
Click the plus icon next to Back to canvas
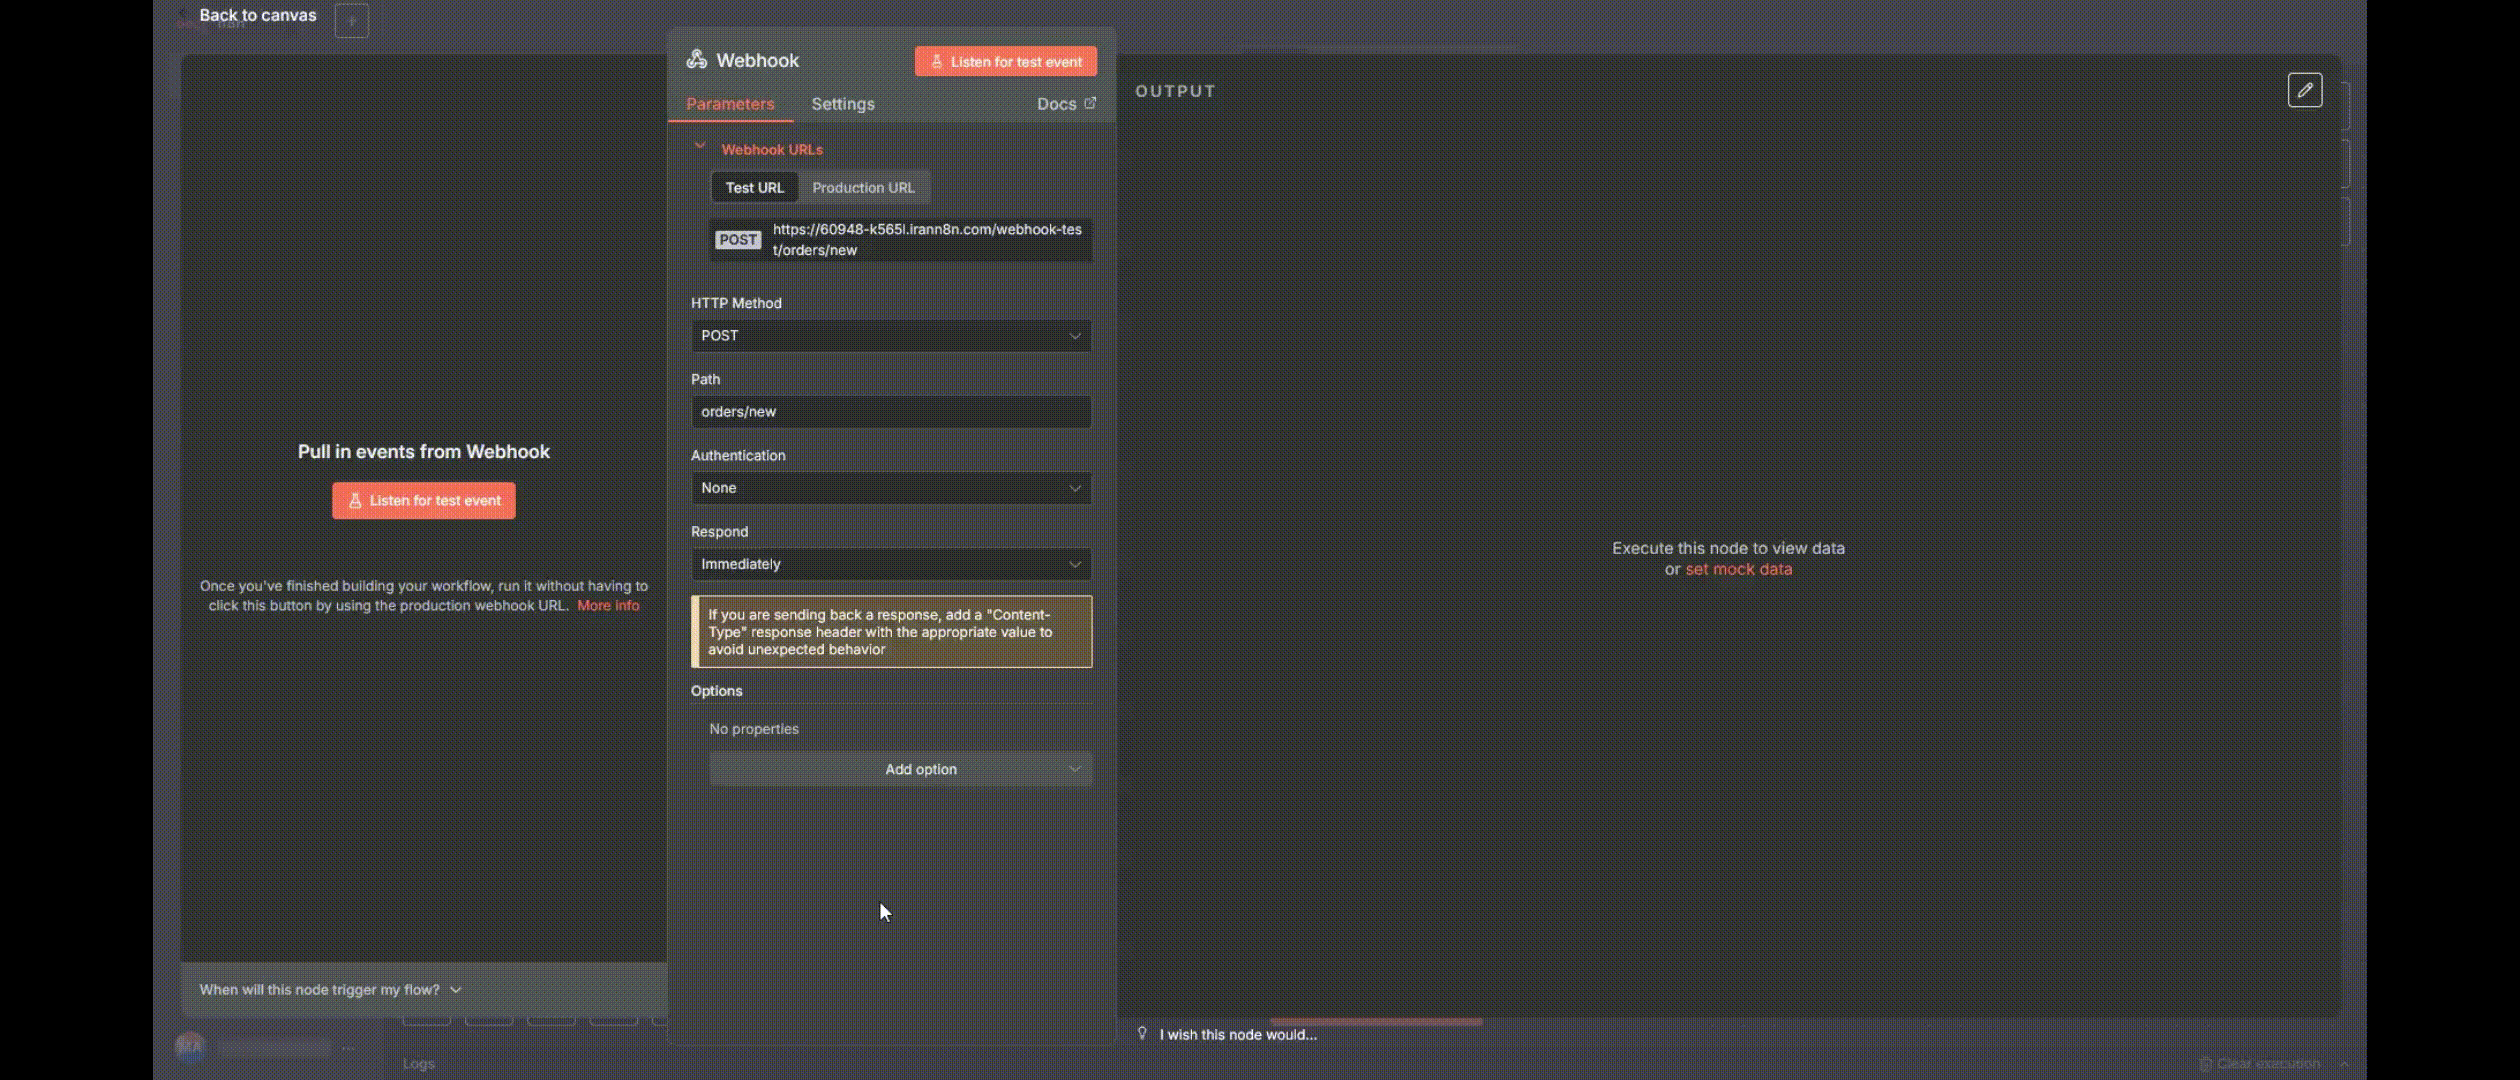(351, 20)
